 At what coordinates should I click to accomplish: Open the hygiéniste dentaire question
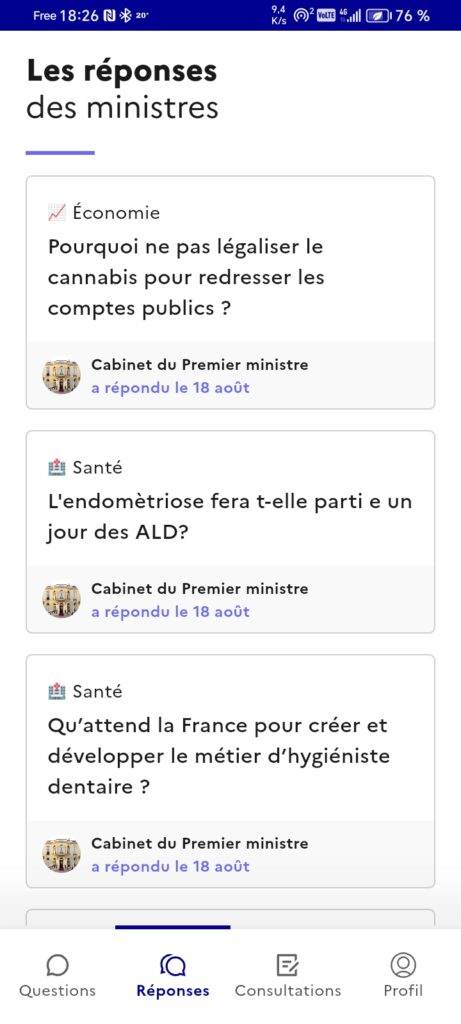point(218,756)
